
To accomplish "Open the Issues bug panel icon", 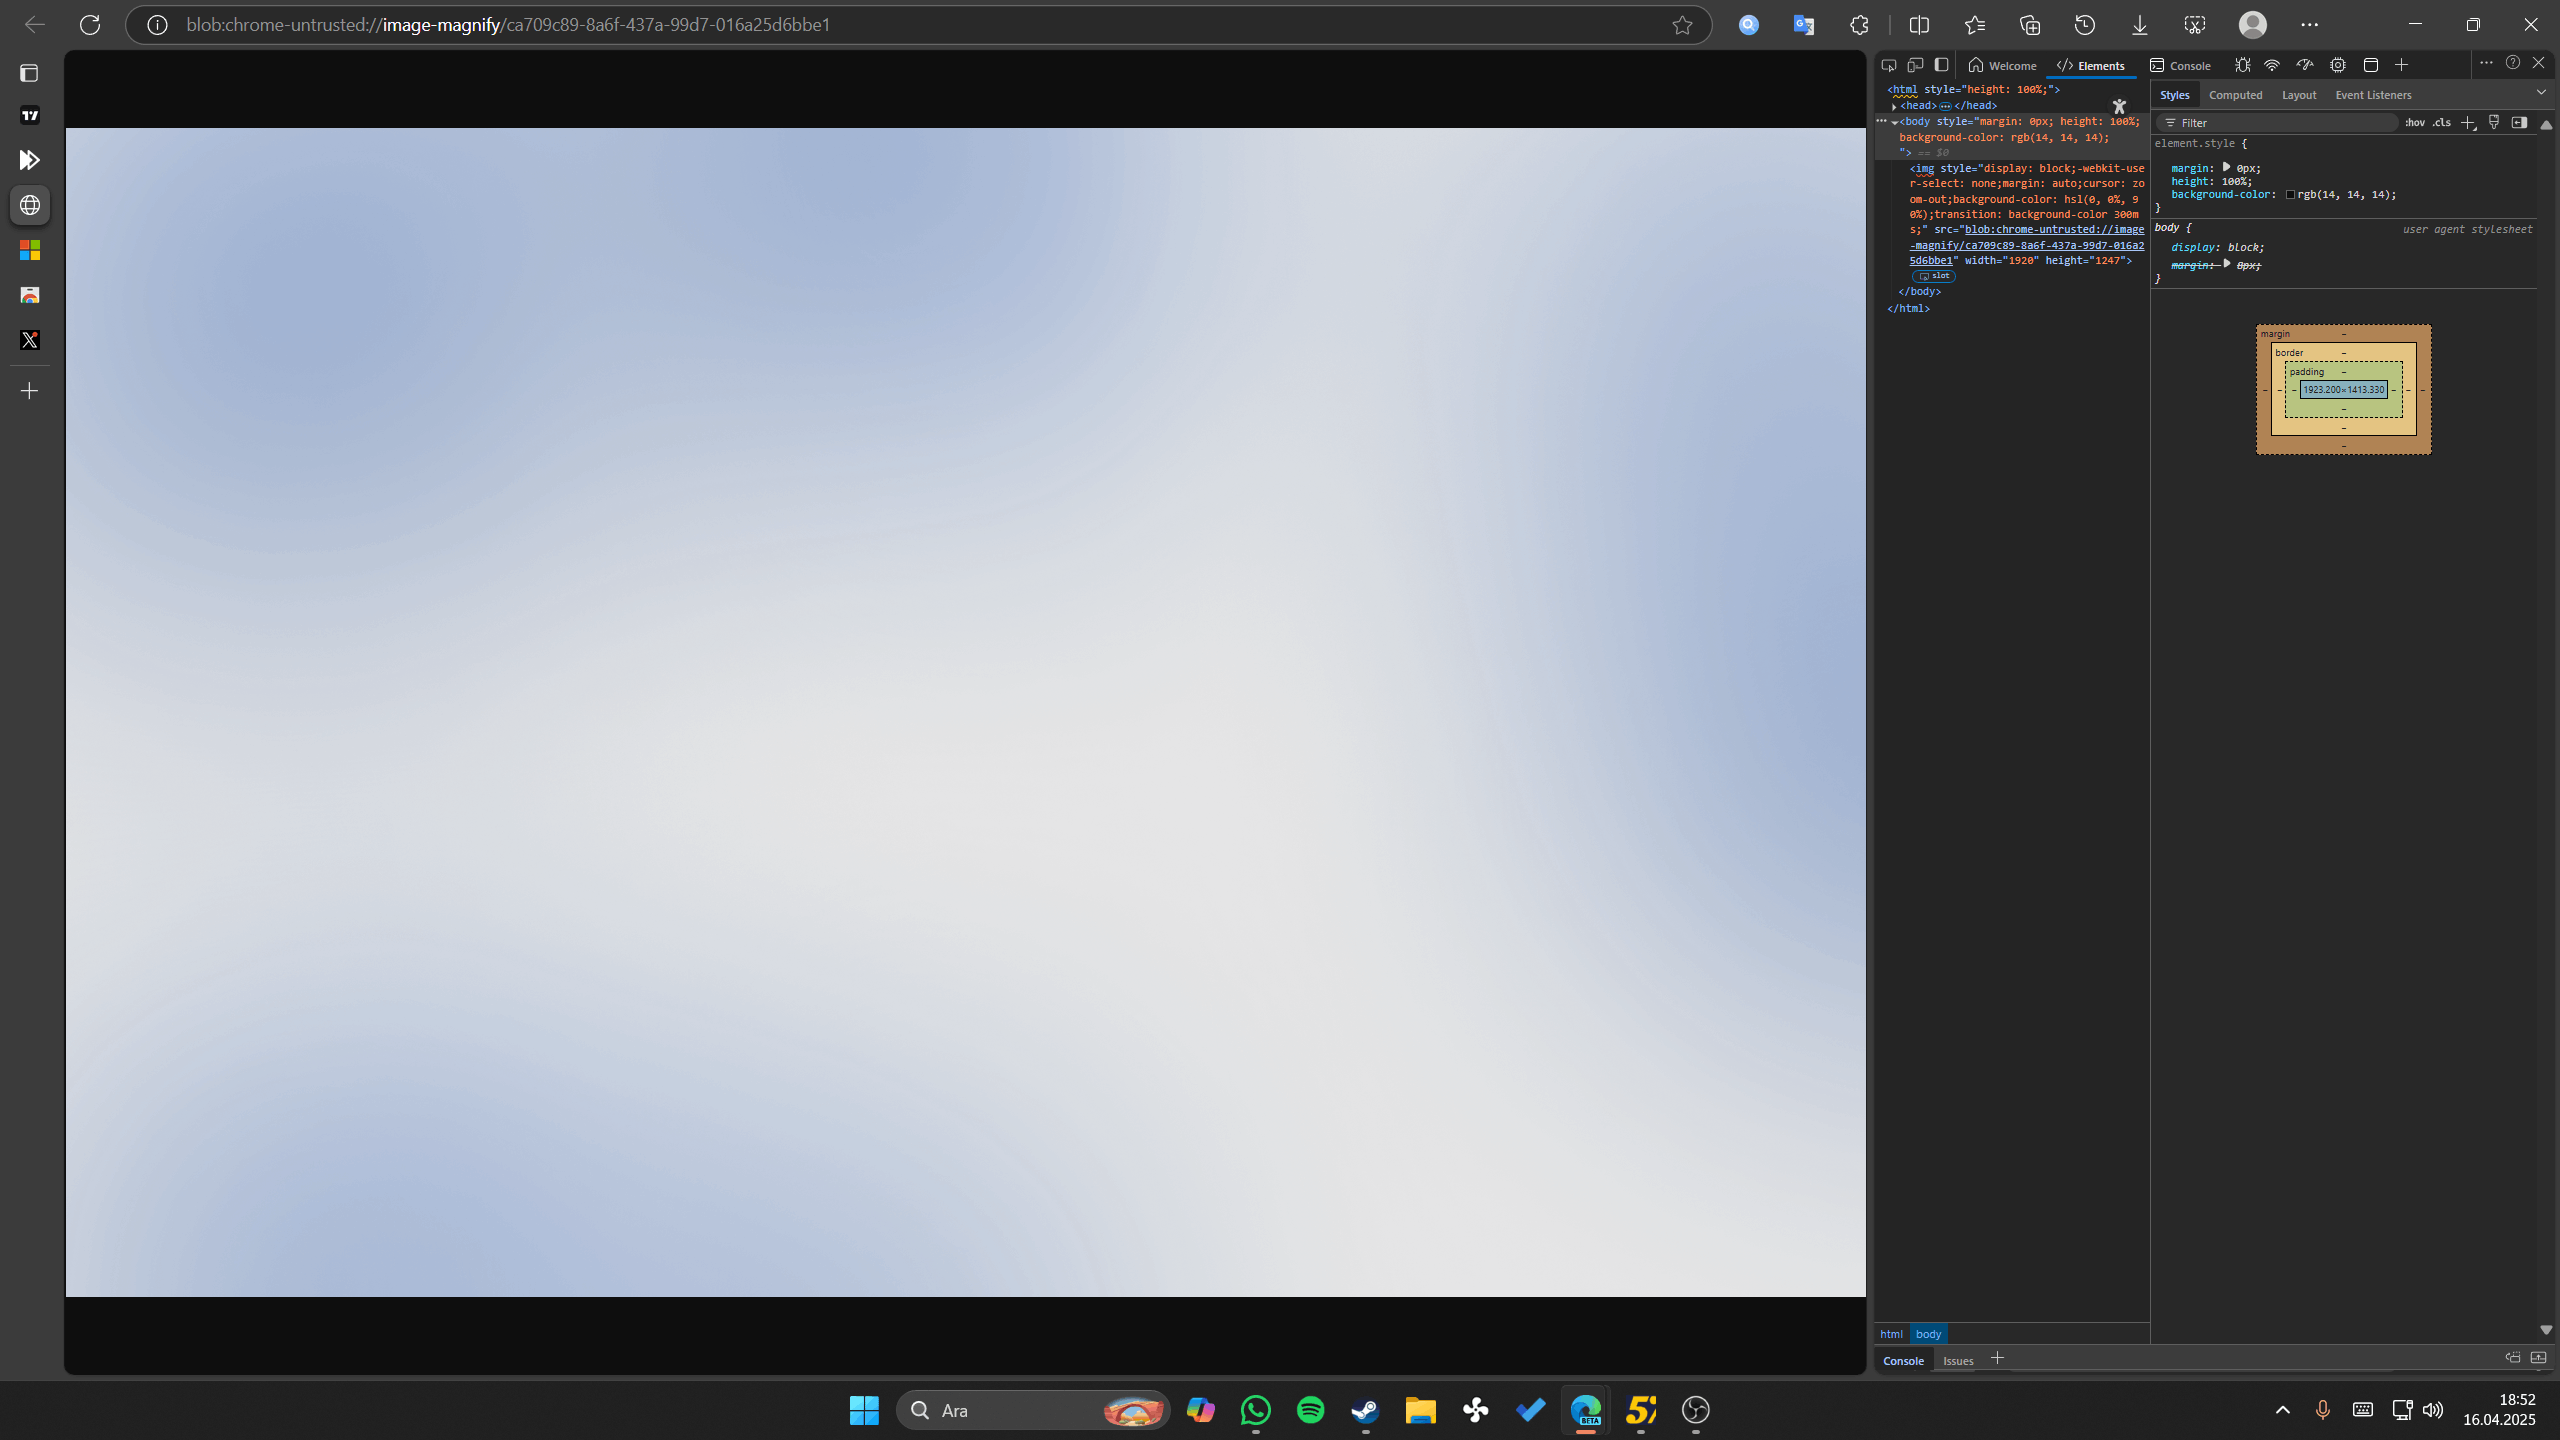I will click(x=2243, y=64).
